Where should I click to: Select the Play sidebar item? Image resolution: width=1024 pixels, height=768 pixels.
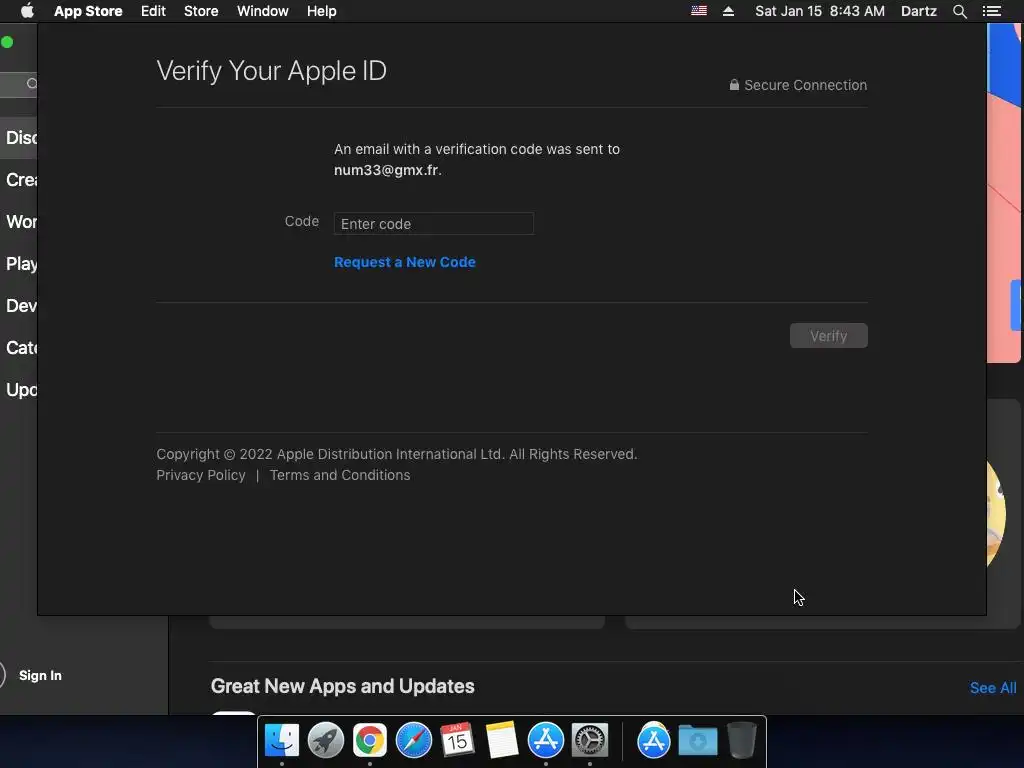pos(19,264)
